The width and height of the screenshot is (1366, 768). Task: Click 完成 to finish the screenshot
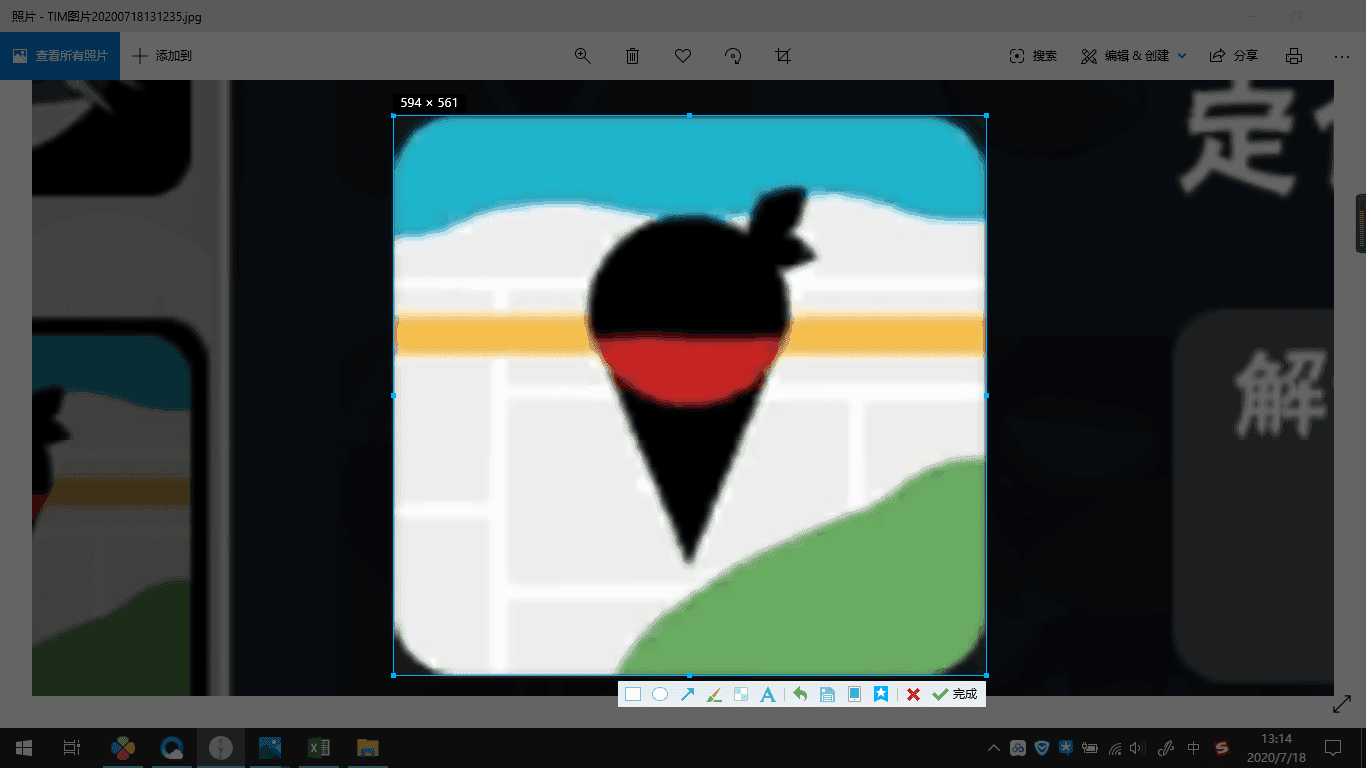[955, 694]
